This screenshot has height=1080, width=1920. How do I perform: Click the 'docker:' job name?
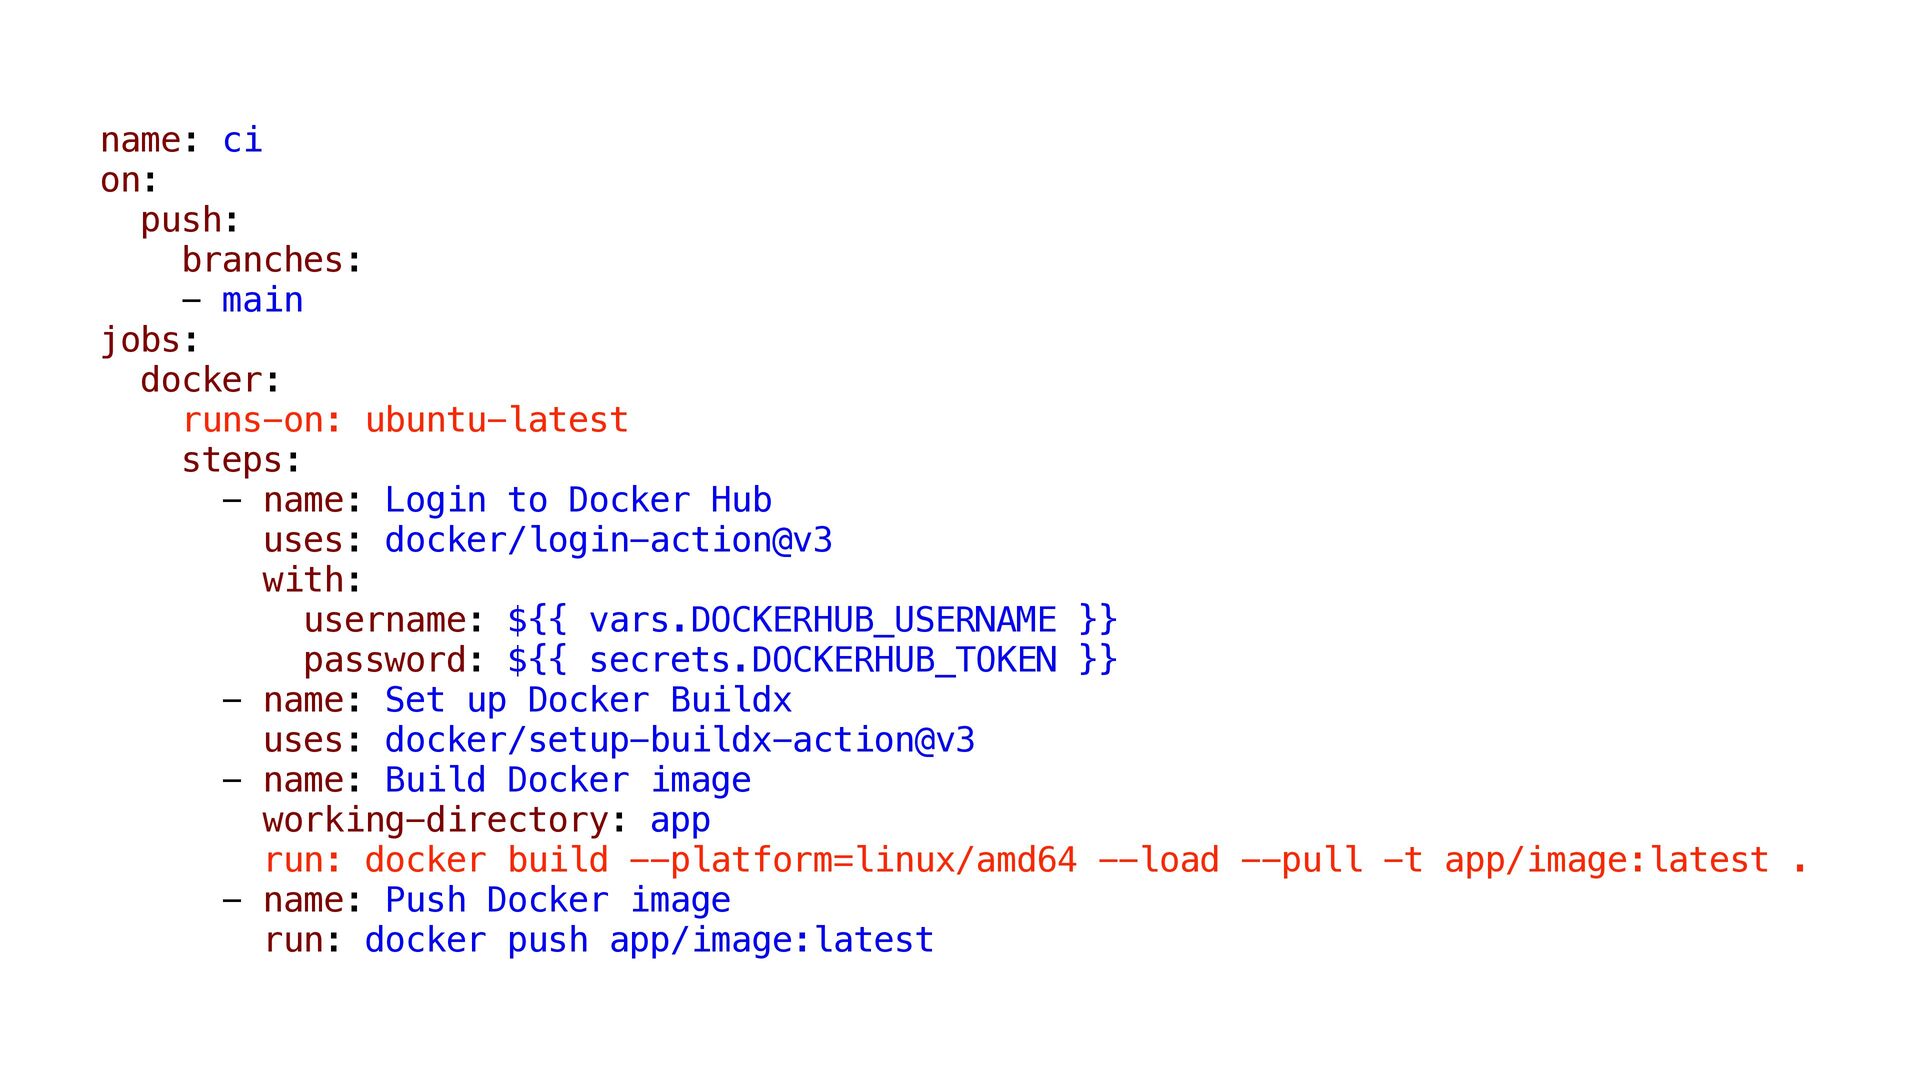(x=210, y=380)
